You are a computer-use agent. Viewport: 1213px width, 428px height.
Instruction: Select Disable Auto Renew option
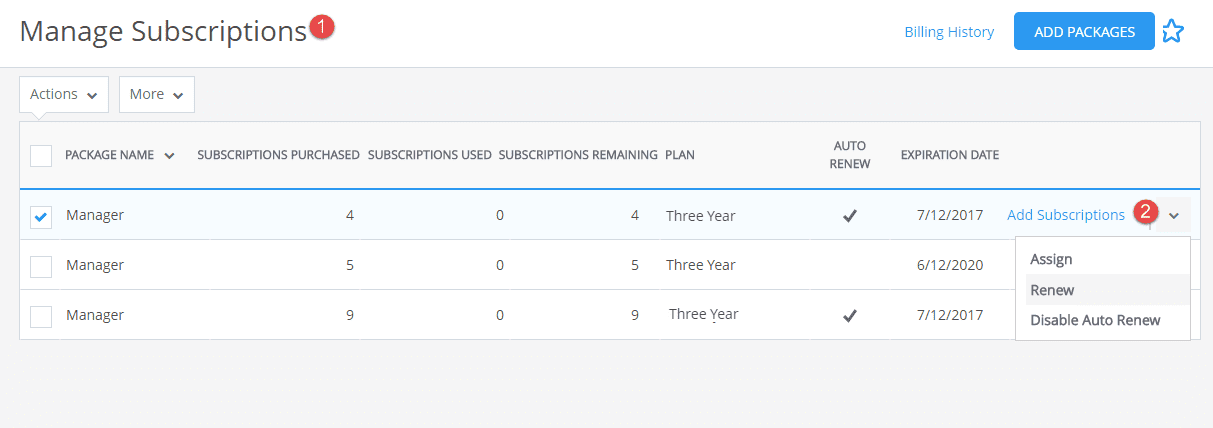click(x=1095, y=320)
